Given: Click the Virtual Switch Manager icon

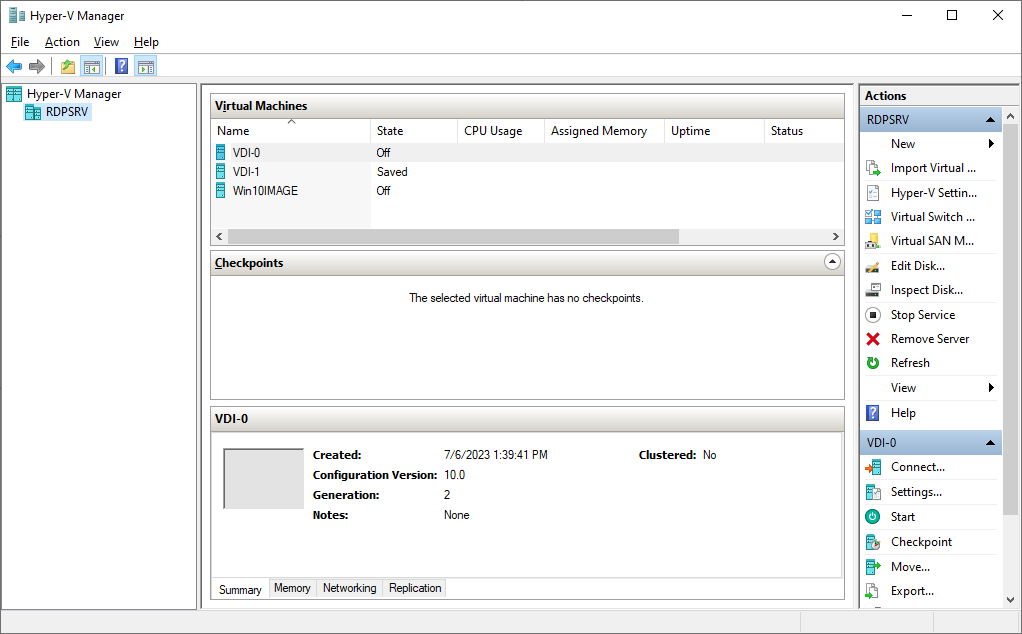Looking at the screenshot, I should tap(873, 217).
